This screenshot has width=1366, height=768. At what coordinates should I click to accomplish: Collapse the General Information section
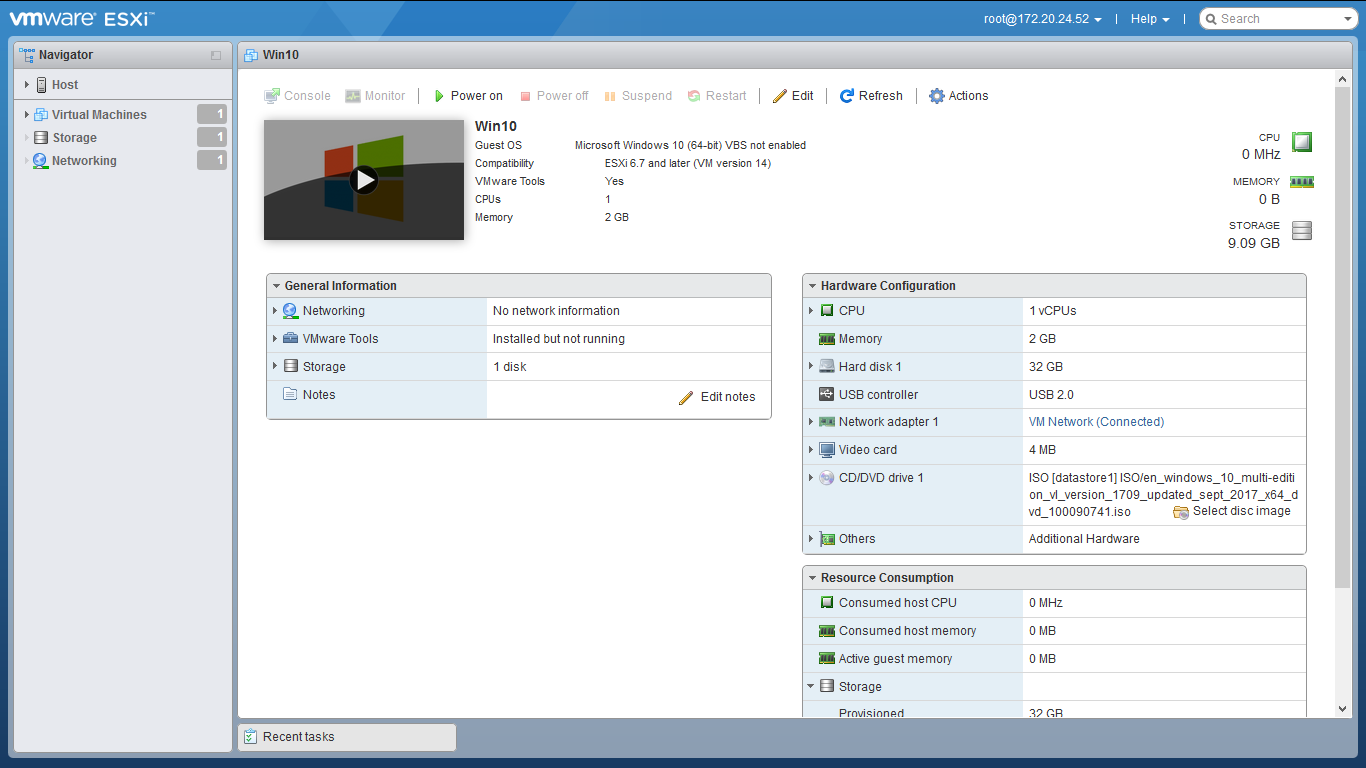point(276,286)
